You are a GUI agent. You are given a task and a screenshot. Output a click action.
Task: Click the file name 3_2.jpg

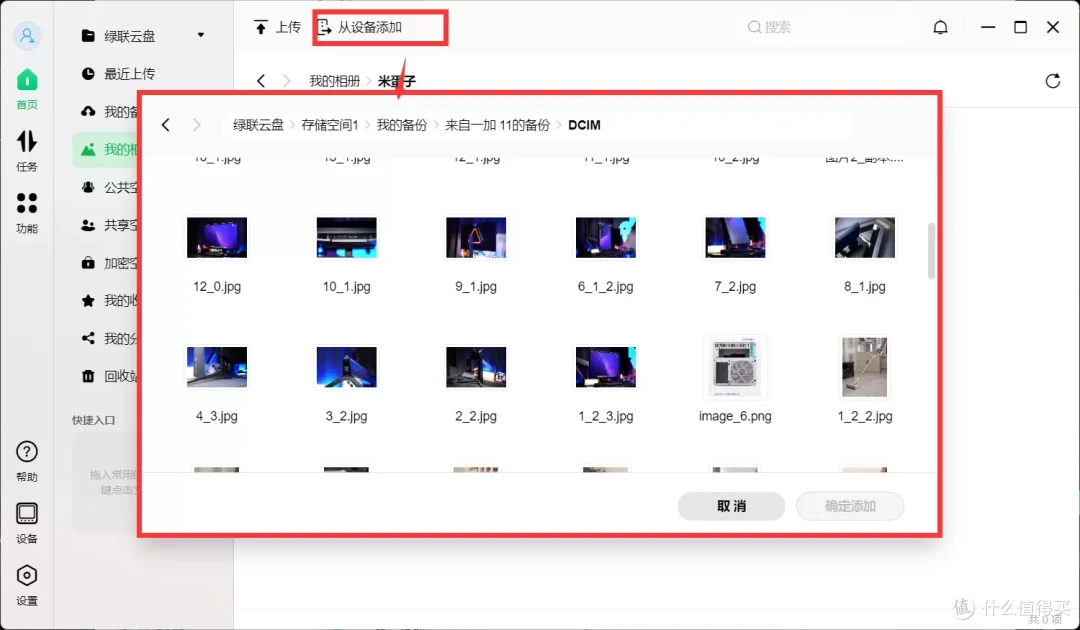pyautogui.click(x=346, y=416)
